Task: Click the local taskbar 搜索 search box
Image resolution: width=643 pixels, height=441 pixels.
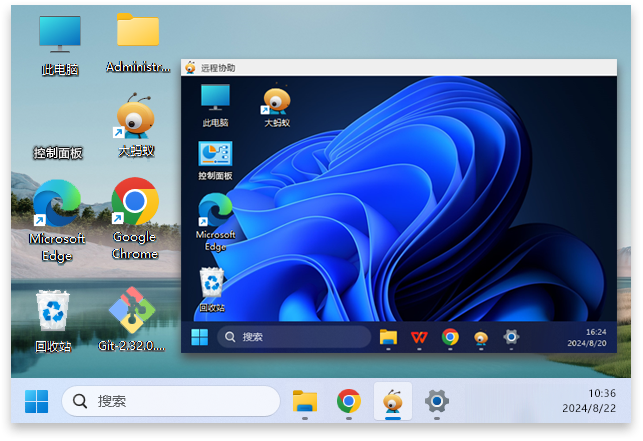Action: pos(170,401)
